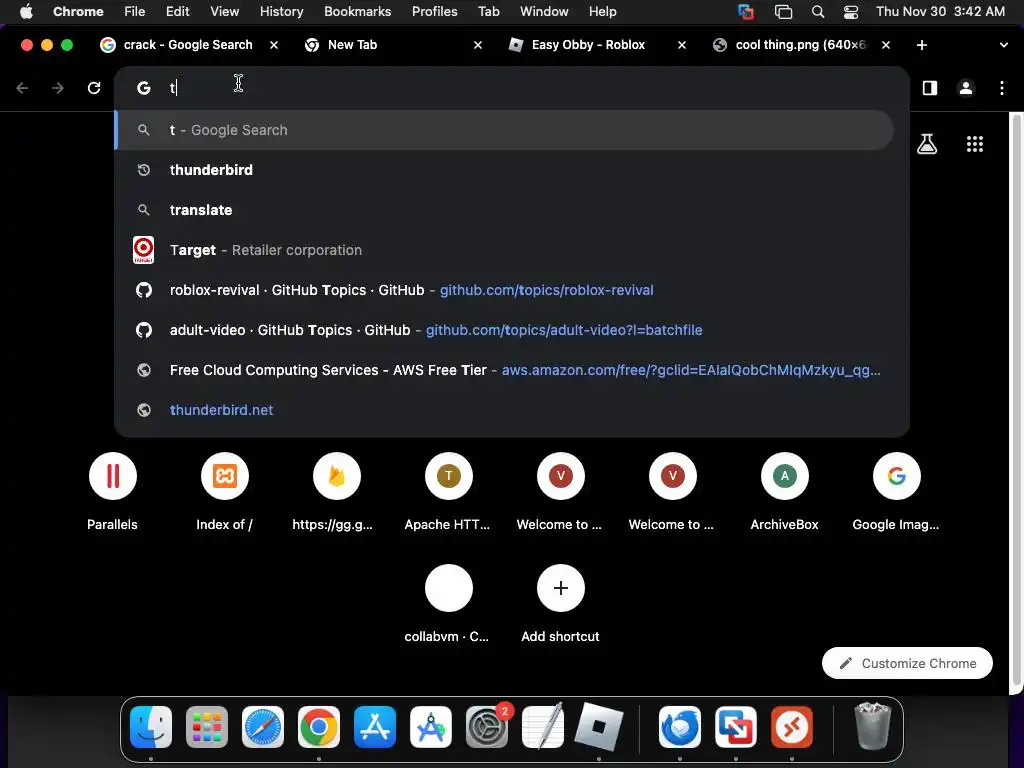1024x768 pixels.
Task: Open the roblox-revival GitHub Topics suggestion
Action: pyautogui.click(x=504, y=290)
